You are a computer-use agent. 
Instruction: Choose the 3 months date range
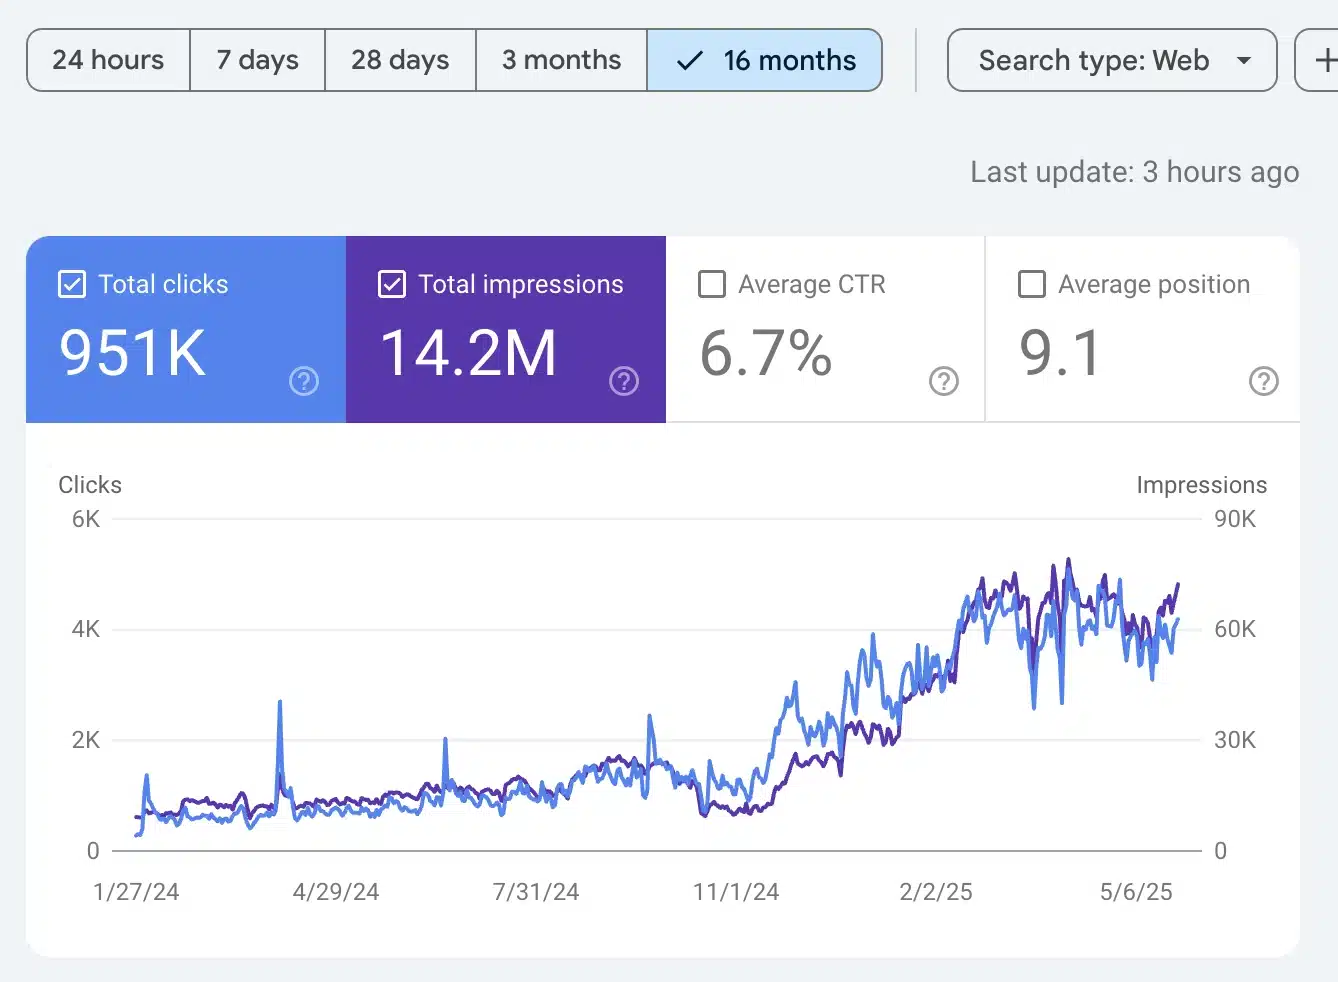point(561,60)
